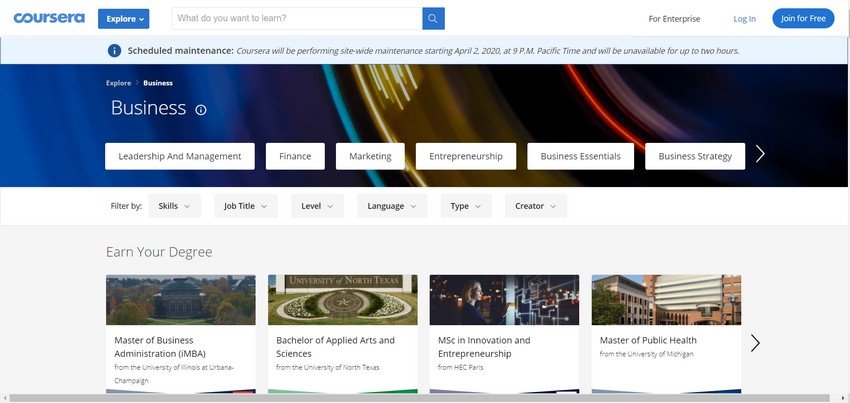Click 'Scheduled maintenance:' bold text
This screenshot has width=850, height=403.
(x=181, y=51)
